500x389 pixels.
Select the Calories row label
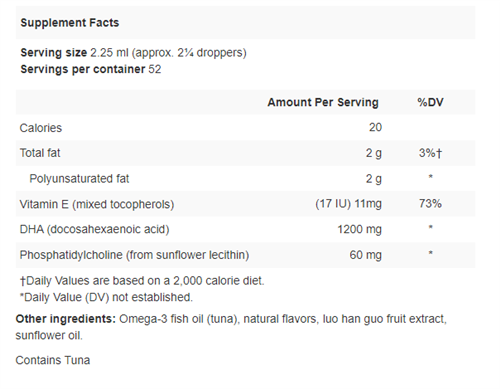41,128
